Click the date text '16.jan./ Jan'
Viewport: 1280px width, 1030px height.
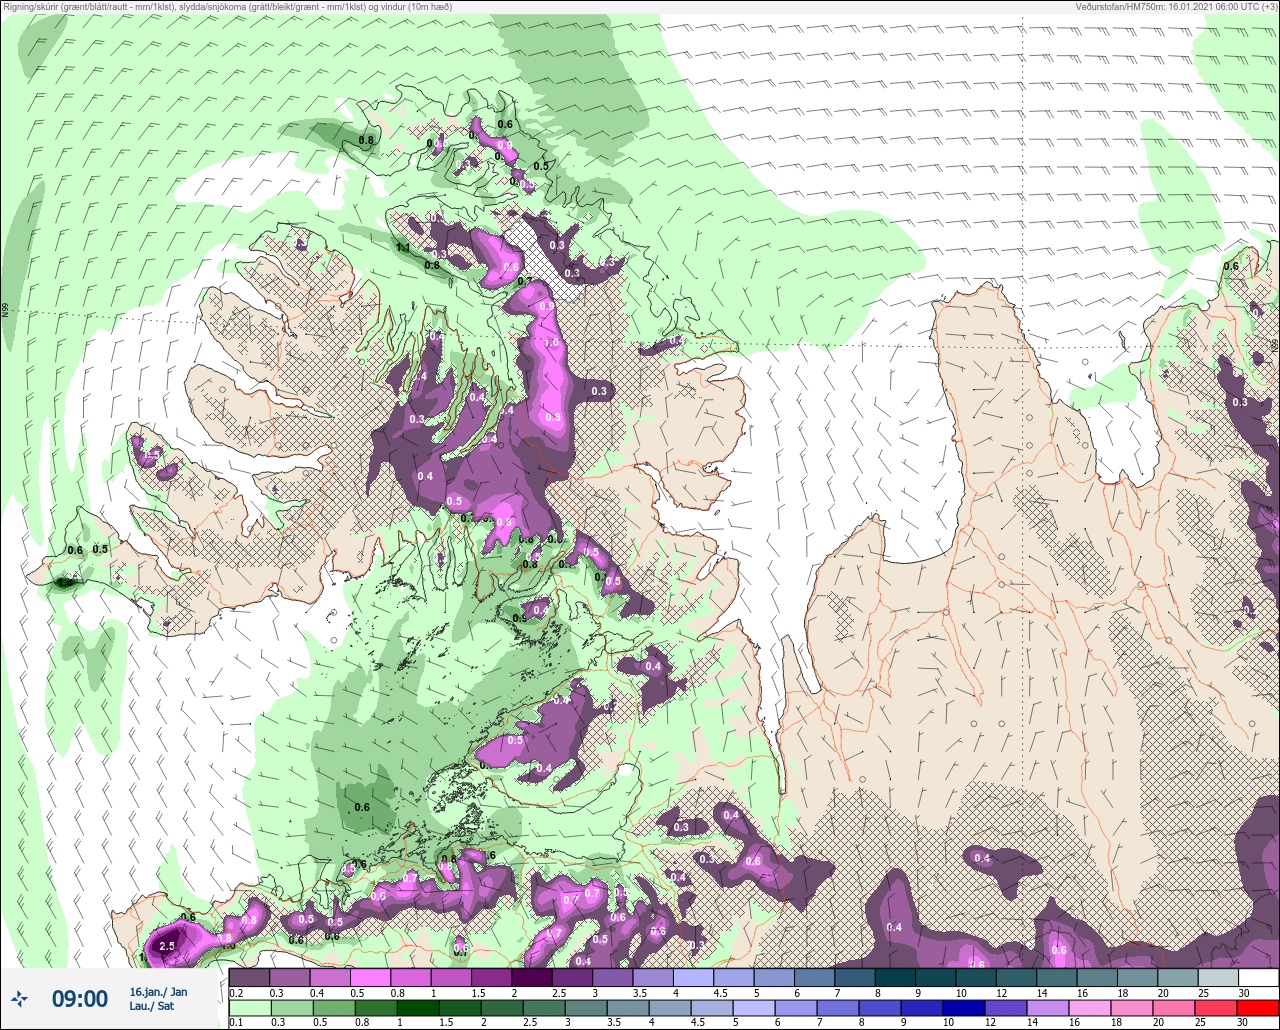[x=158, y=992]
